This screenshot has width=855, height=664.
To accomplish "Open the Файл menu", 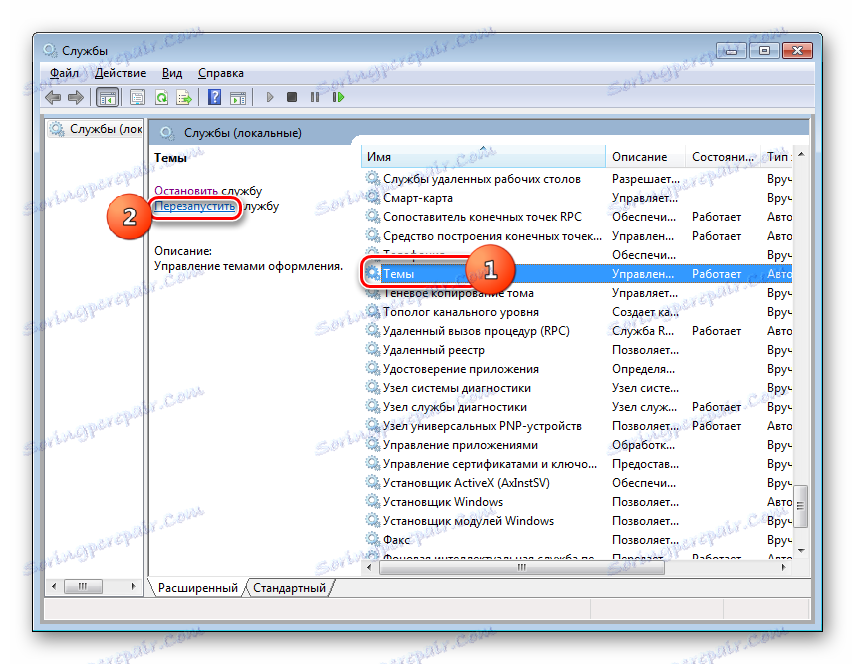I will click(x=64, y=73).
